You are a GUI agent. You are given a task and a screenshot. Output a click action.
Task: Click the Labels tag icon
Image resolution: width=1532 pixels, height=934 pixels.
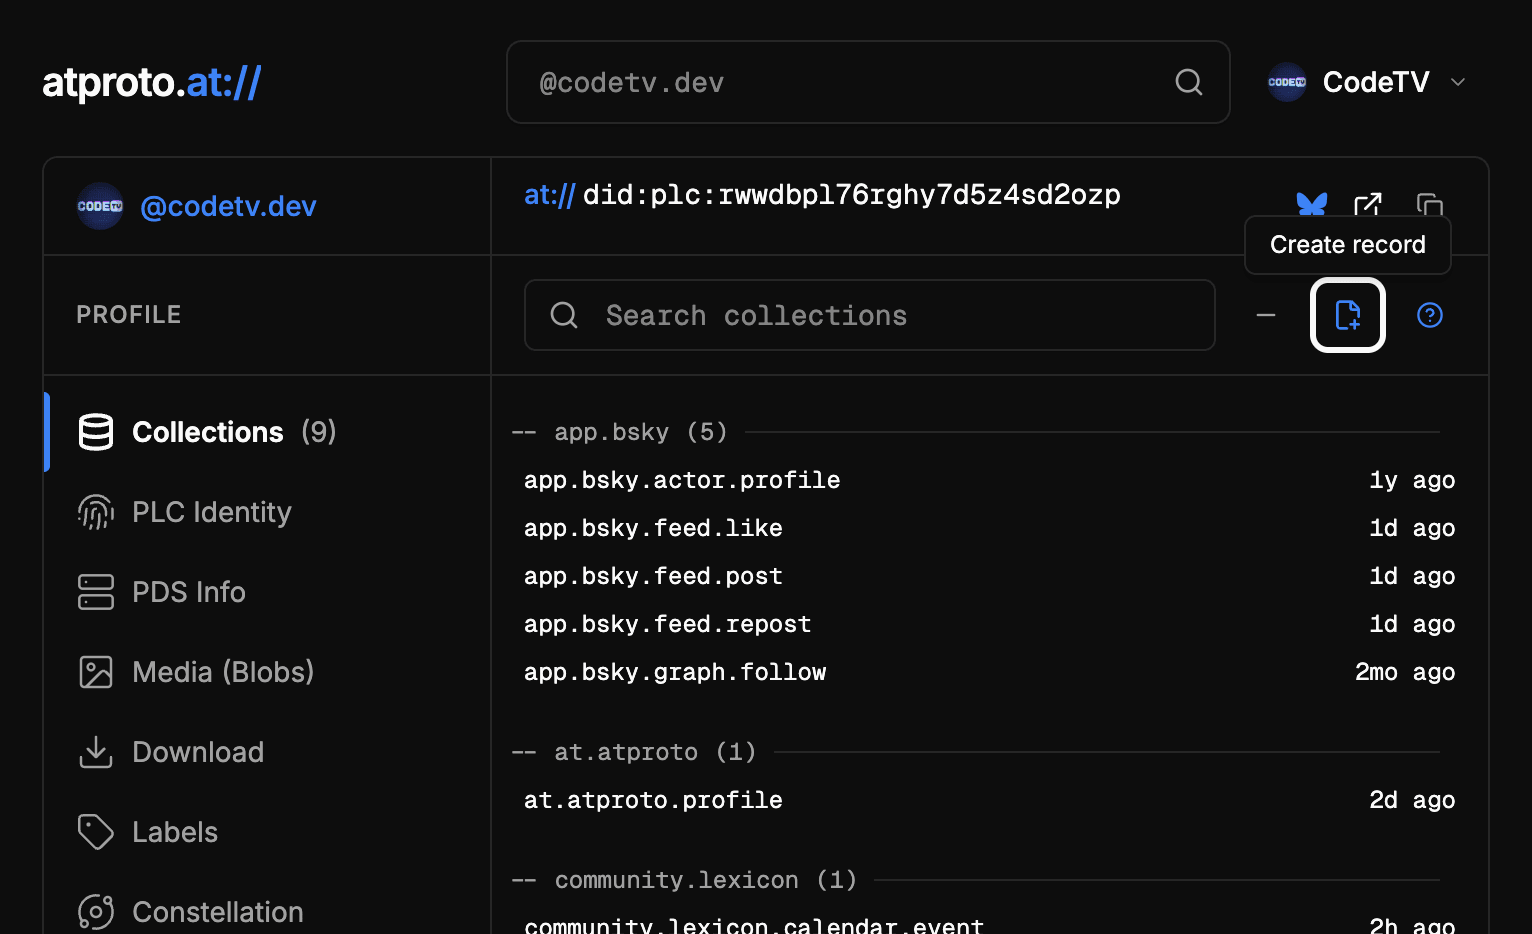coord(96,832)
